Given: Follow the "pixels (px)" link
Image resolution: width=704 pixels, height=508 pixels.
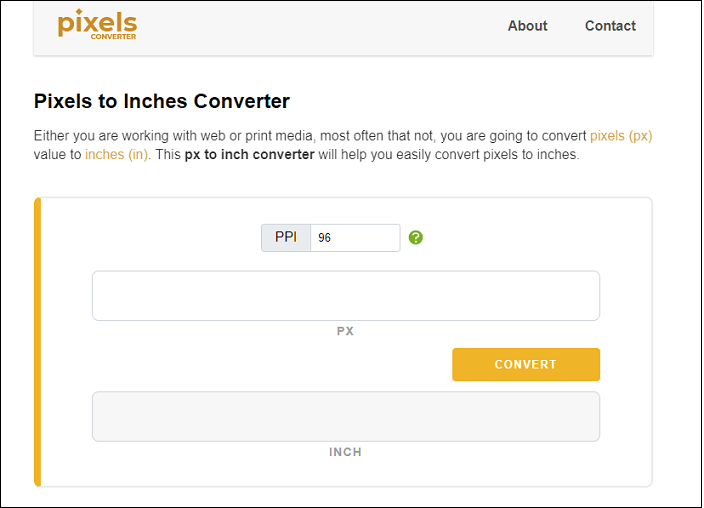Looking at the screenshot, I should coord(620,136).
